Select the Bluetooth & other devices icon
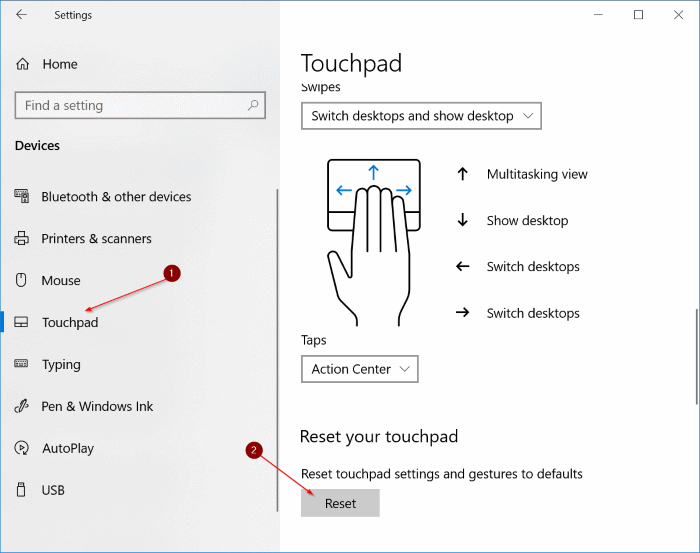 tap(22, 197)
